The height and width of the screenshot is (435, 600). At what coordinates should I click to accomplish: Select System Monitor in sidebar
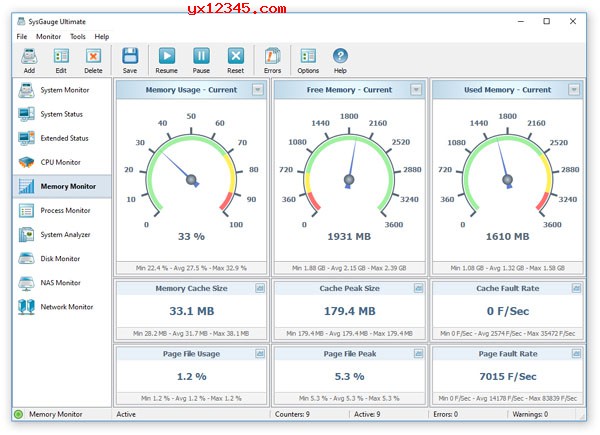tap(62, 90)
